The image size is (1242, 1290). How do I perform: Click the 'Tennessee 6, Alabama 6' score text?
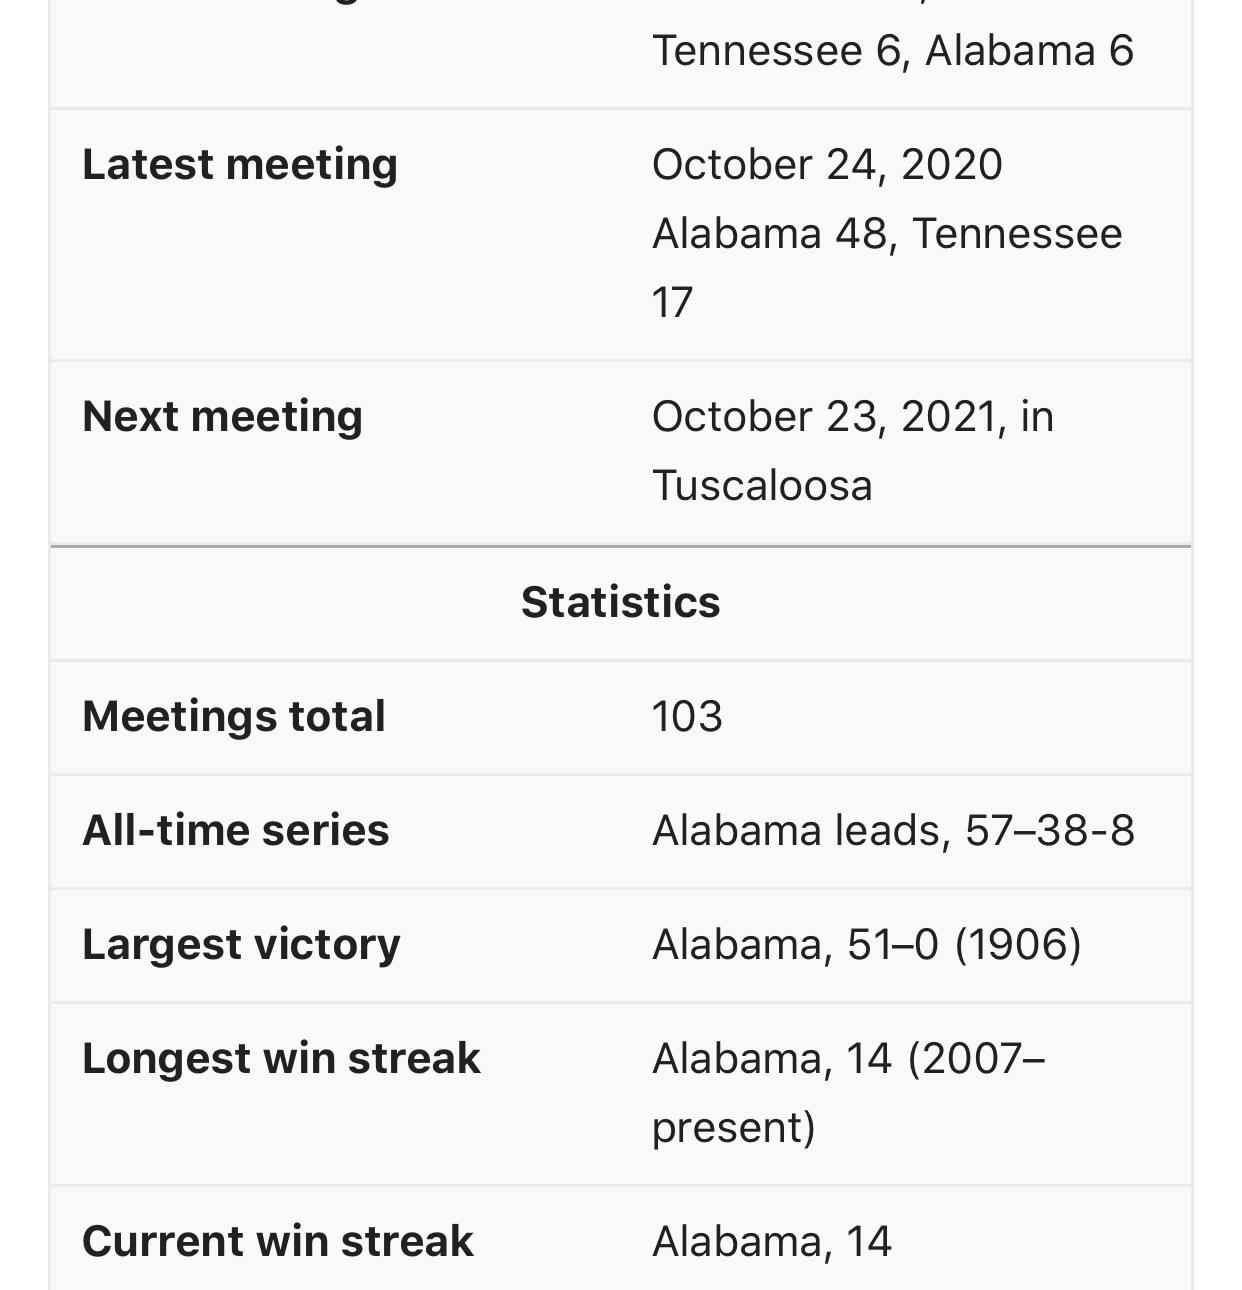(892, 50)
